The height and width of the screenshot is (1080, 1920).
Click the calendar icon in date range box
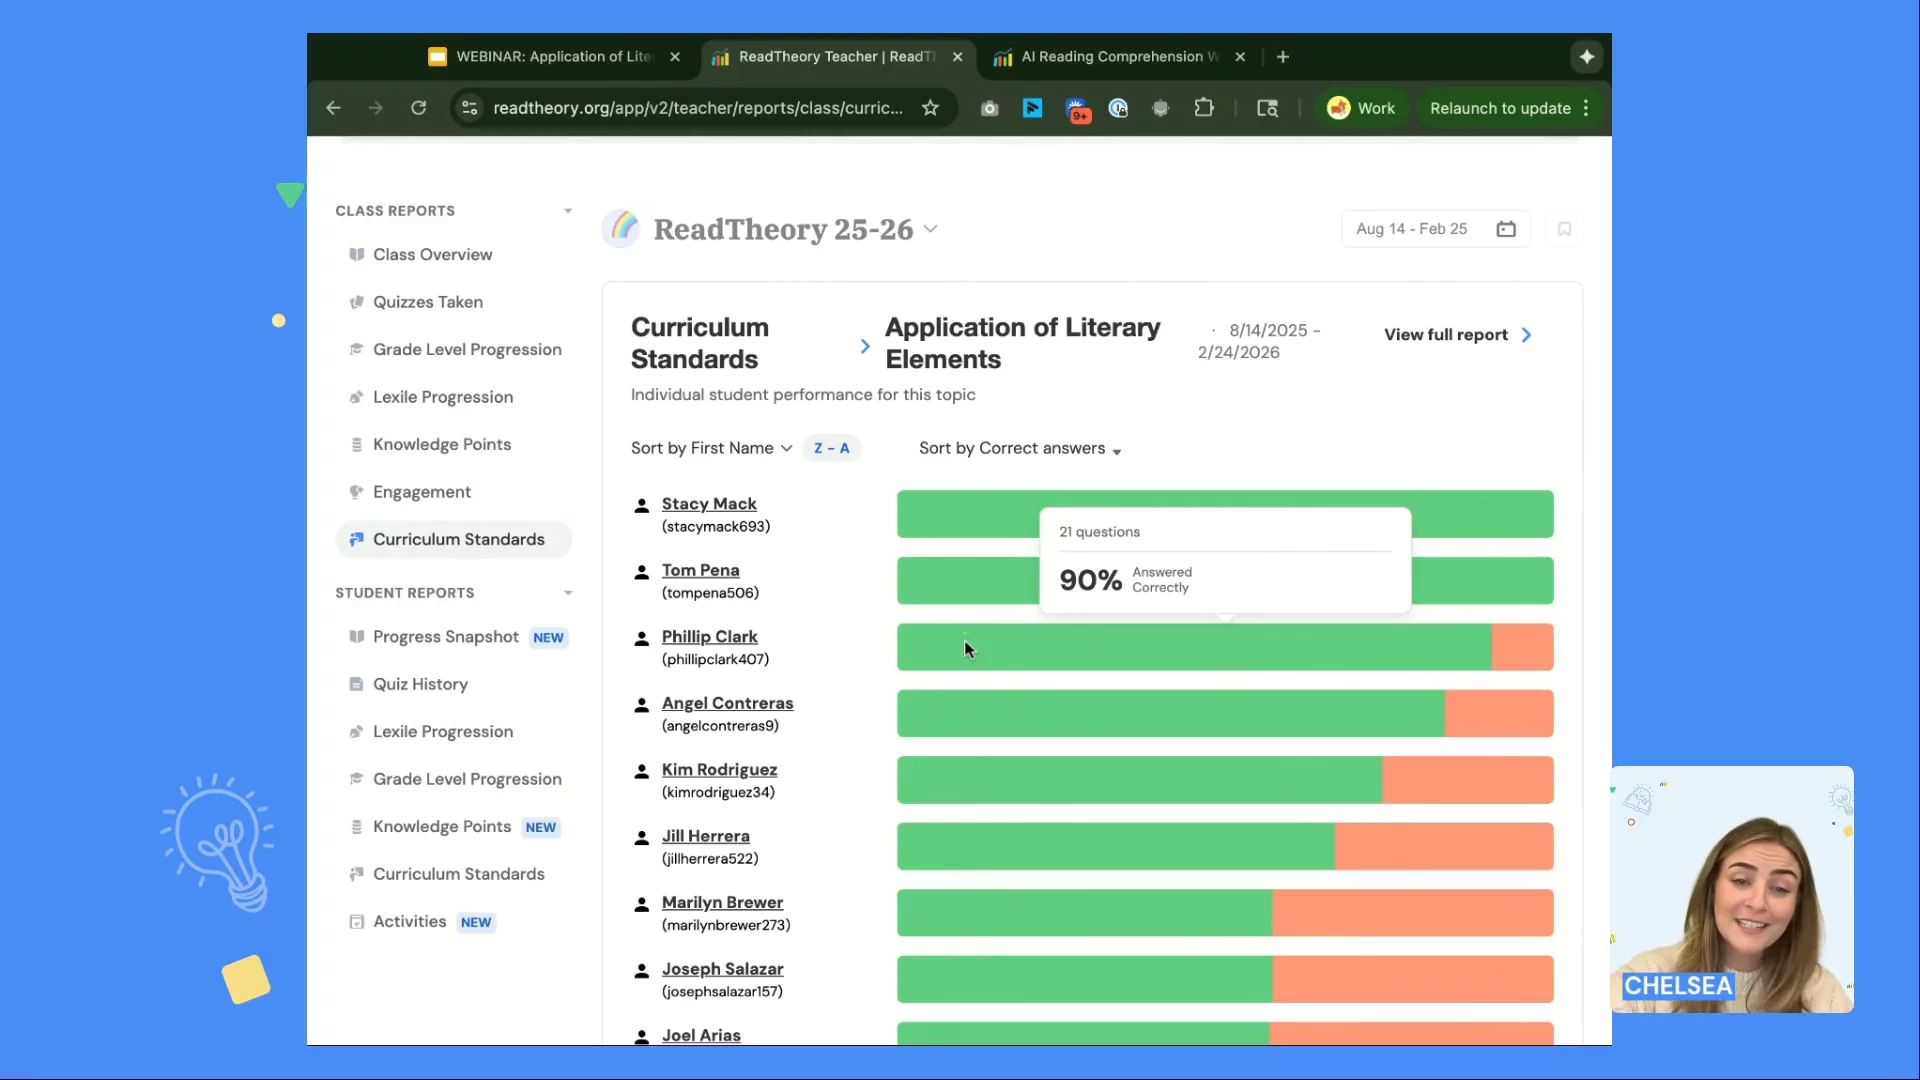pyautogui.click(x=1505, y=229)
